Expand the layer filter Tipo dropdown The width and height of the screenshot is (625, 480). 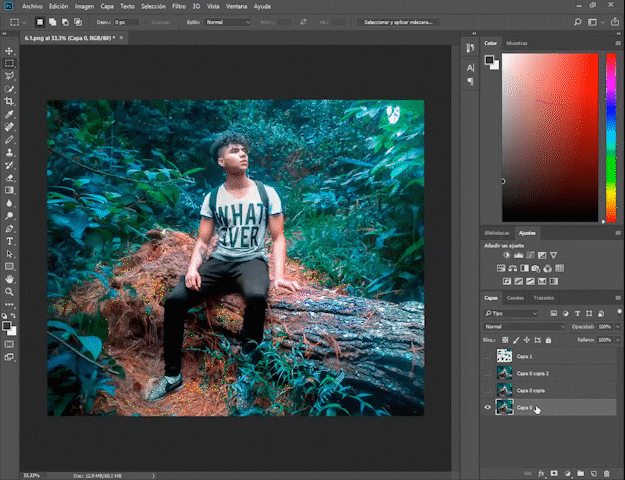point(509,313)
